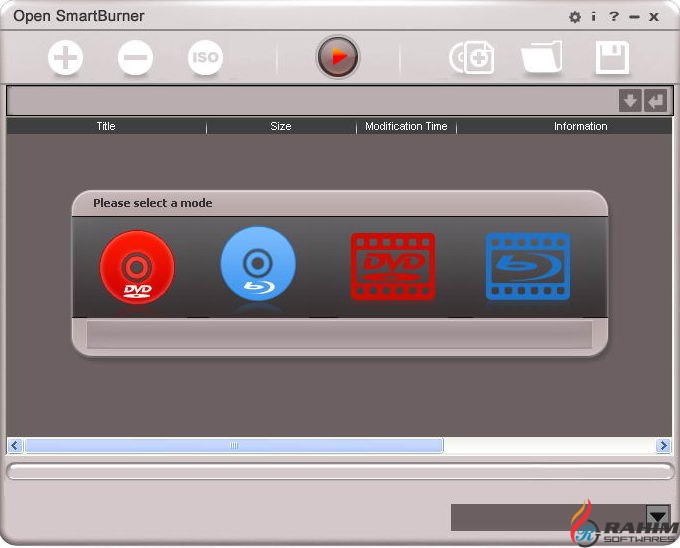This screenshot has height=548, width=680.
Task: Click the Remove (minus) toolbar button
Action: click(x=135, y=58)
